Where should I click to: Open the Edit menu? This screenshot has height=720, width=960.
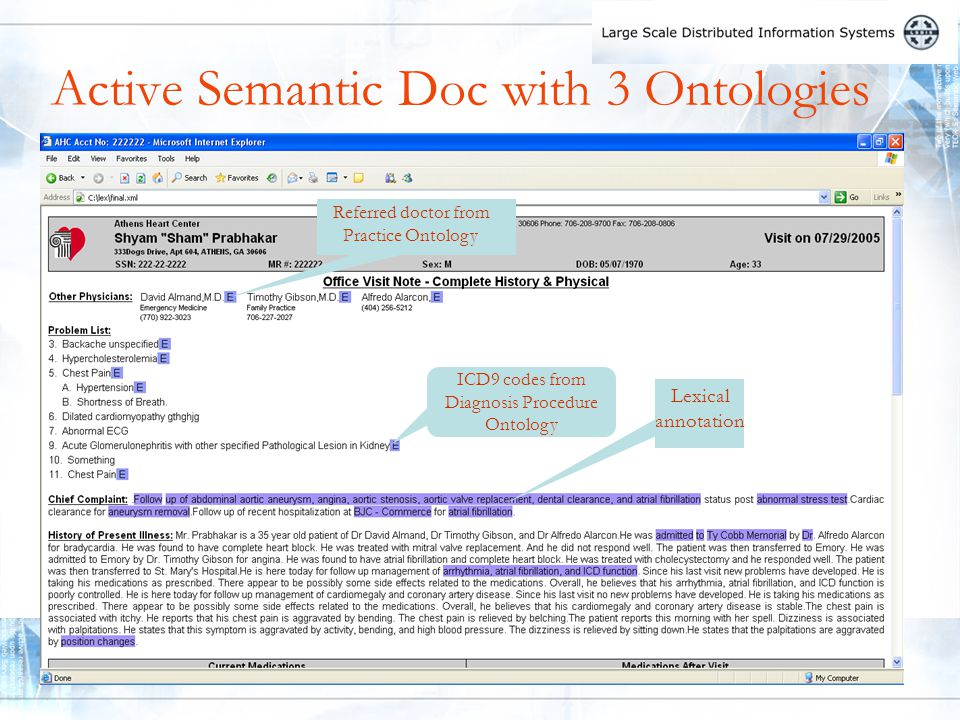tap(73, 159)
